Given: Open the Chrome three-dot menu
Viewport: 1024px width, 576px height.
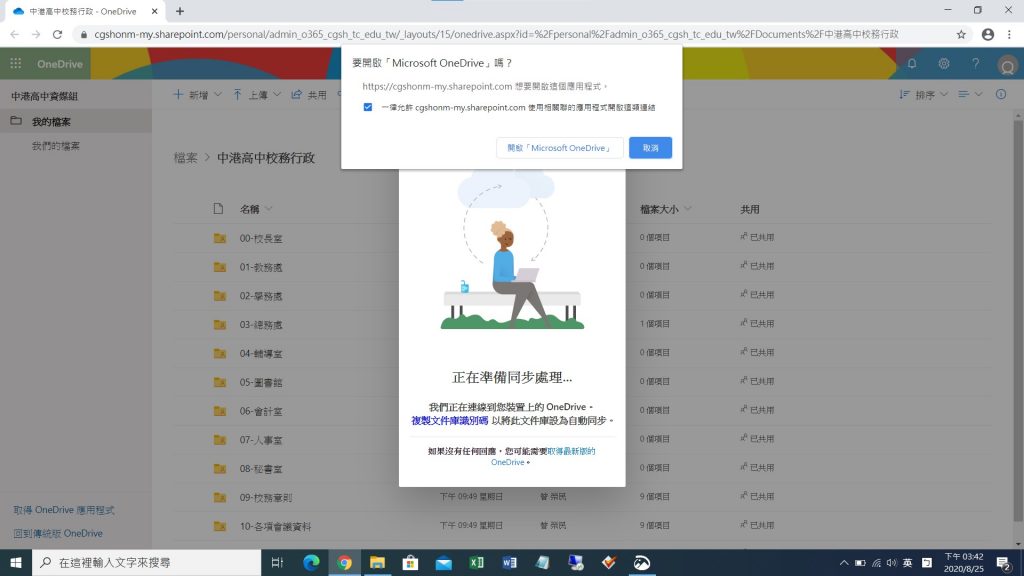Looking at the screenshot, I should coord(1010,35).
